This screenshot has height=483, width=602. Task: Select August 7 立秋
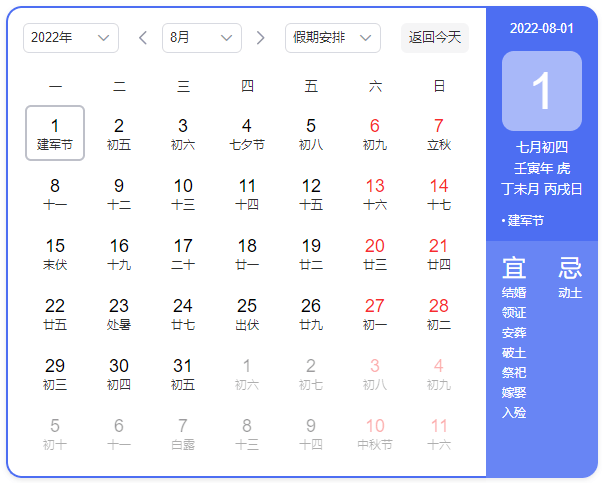[439, 133]
